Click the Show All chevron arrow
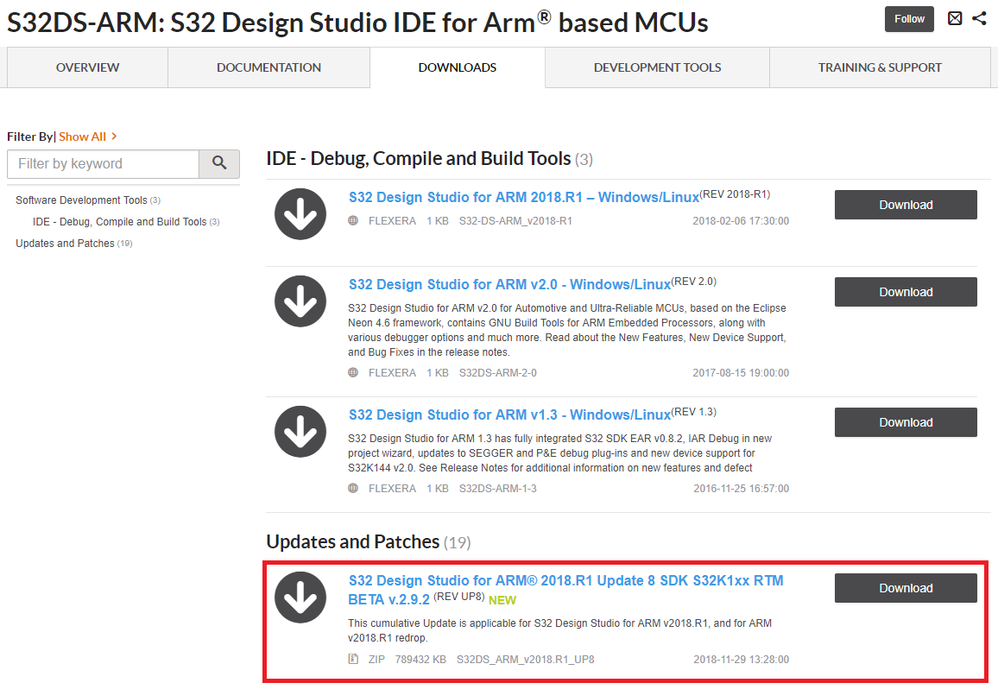 pos(114,136)
